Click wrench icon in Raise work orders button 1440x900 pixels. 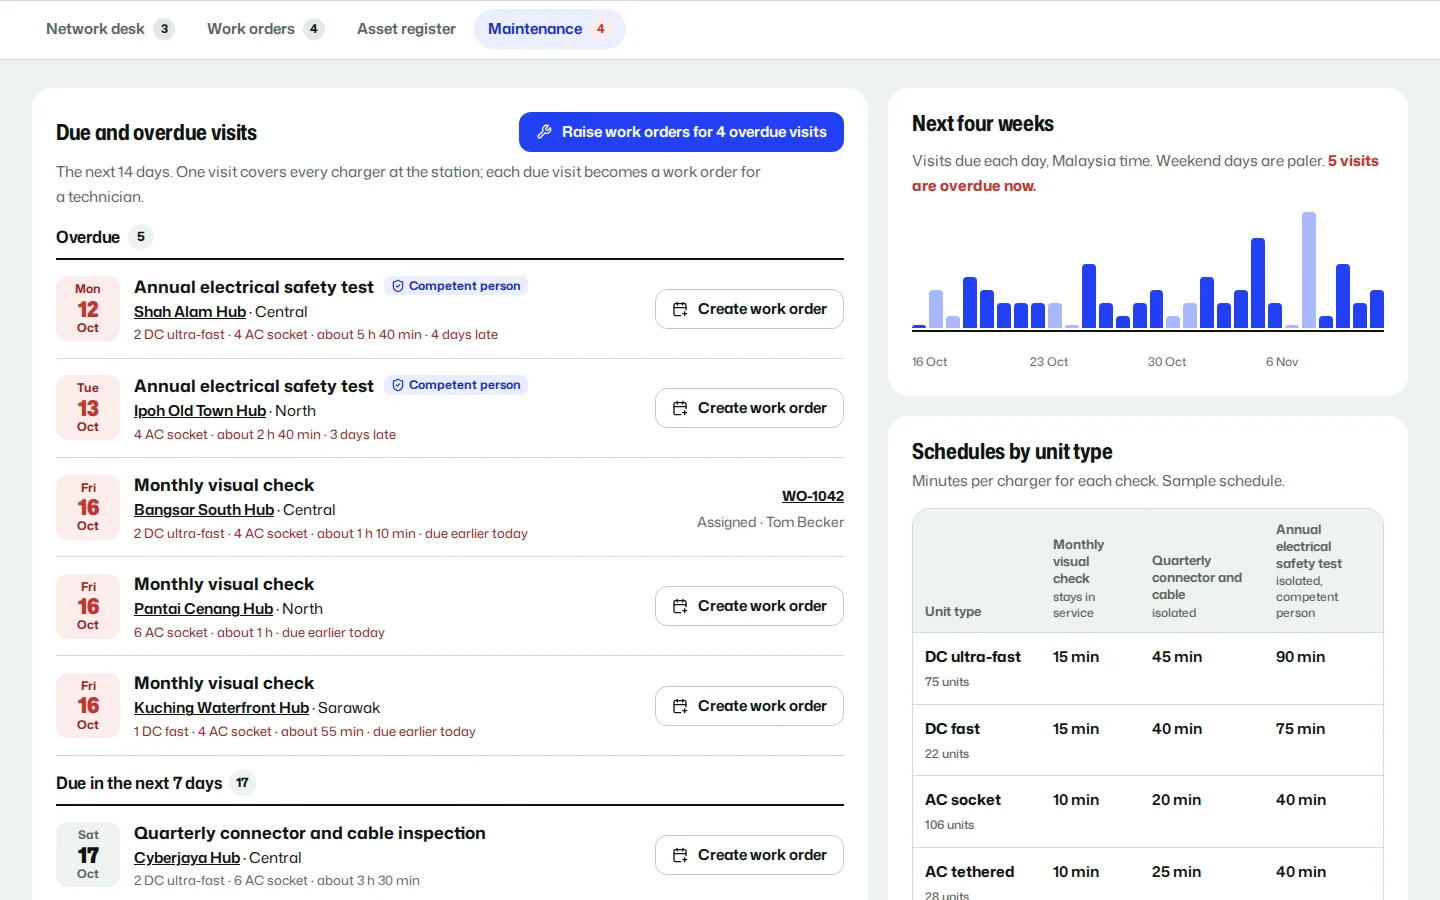pos(544,132)
